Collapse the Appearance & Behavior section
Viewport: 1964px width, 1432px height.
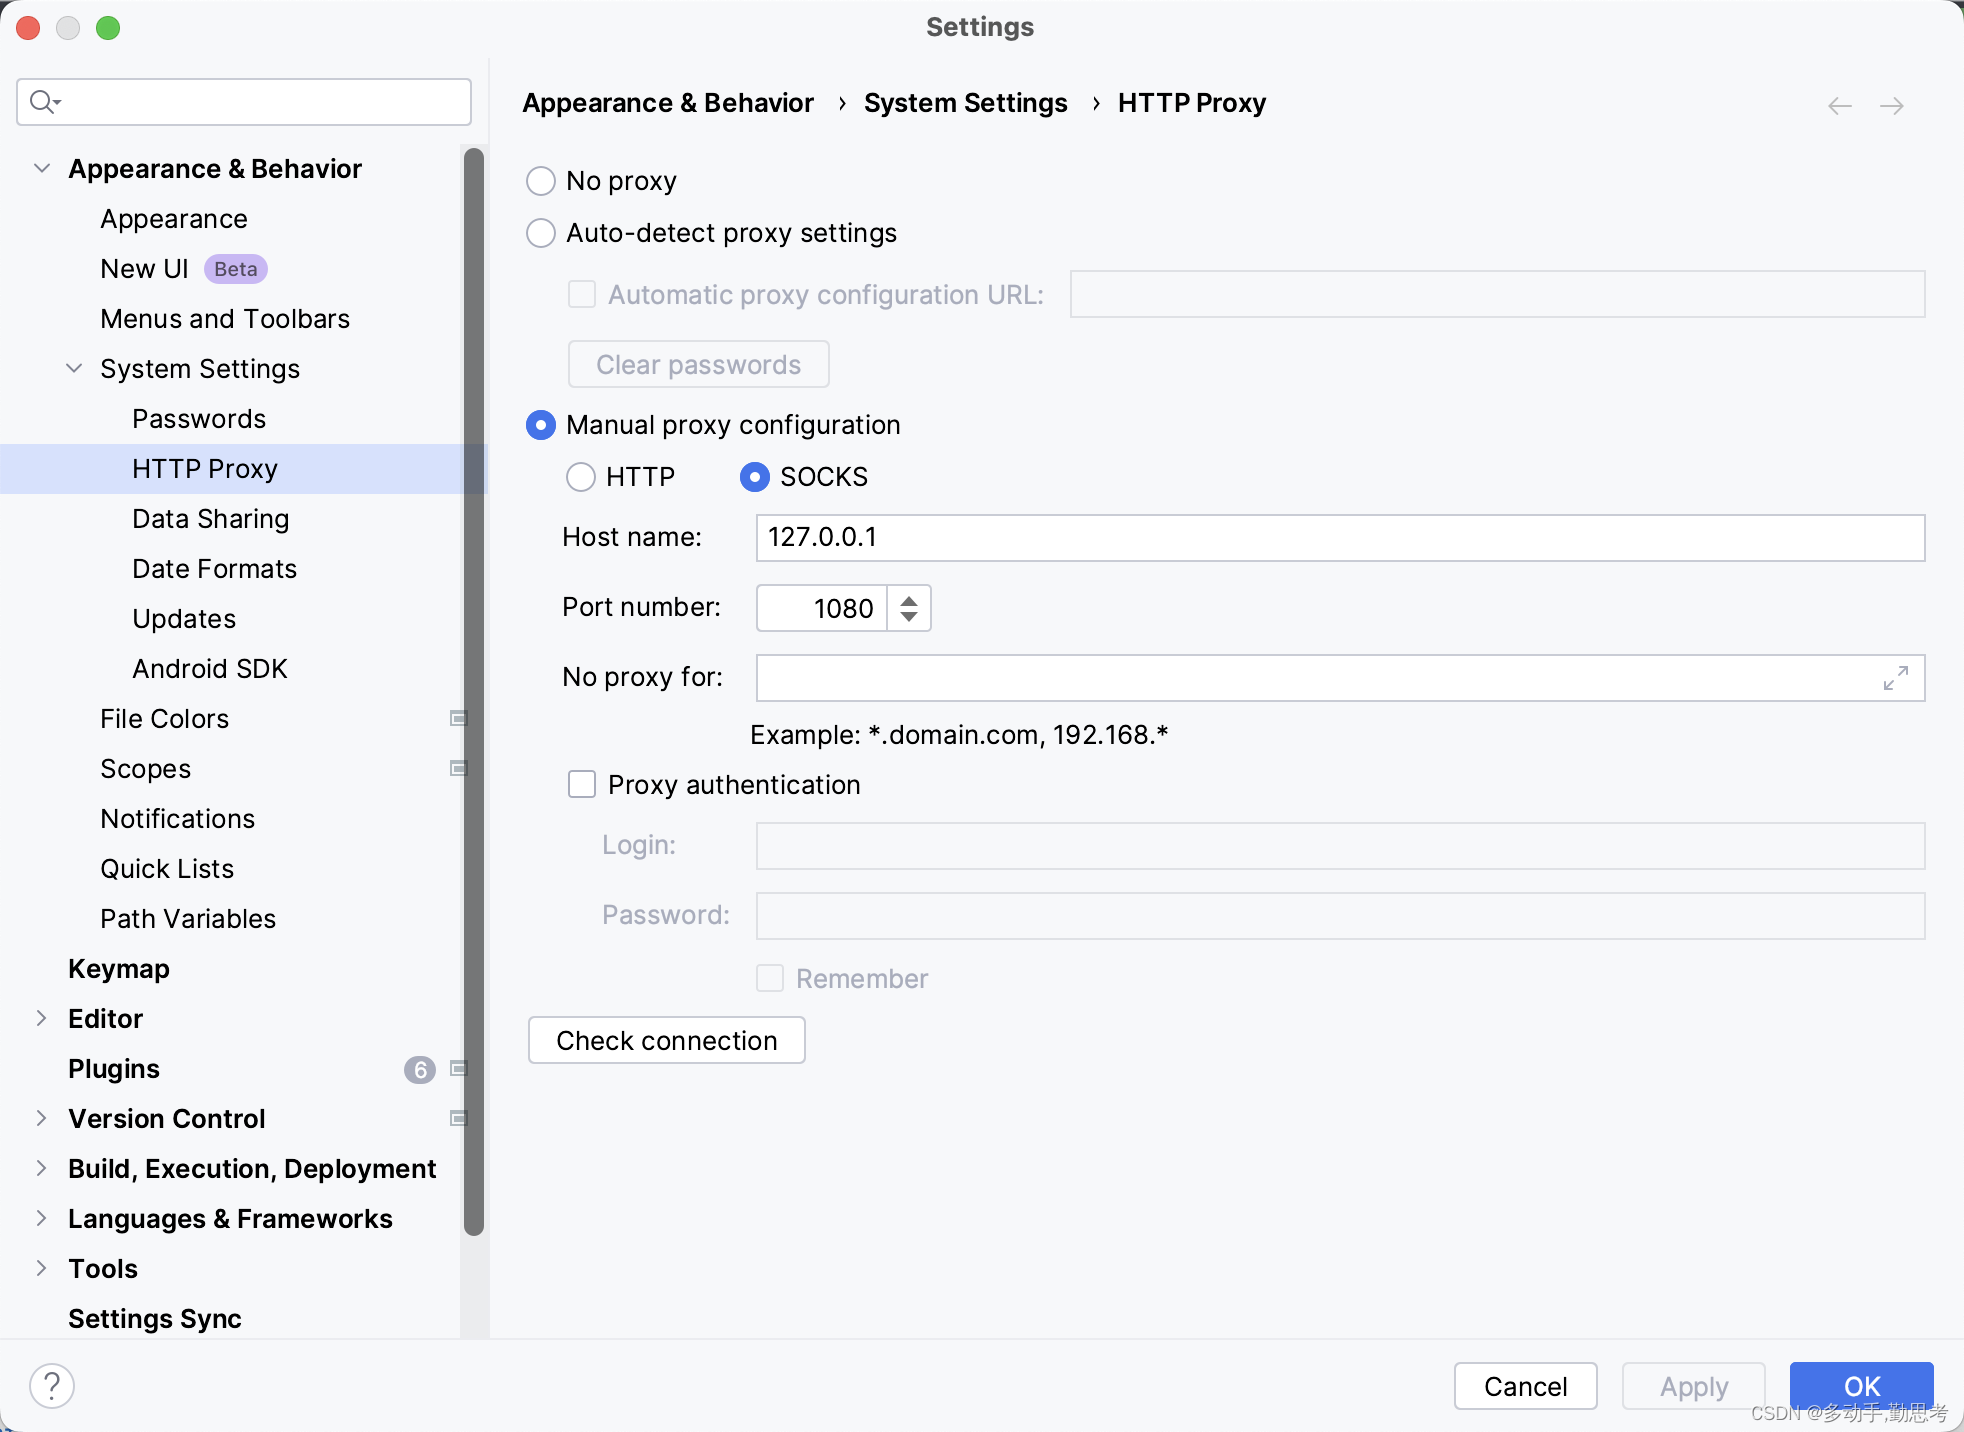point(42,168)
